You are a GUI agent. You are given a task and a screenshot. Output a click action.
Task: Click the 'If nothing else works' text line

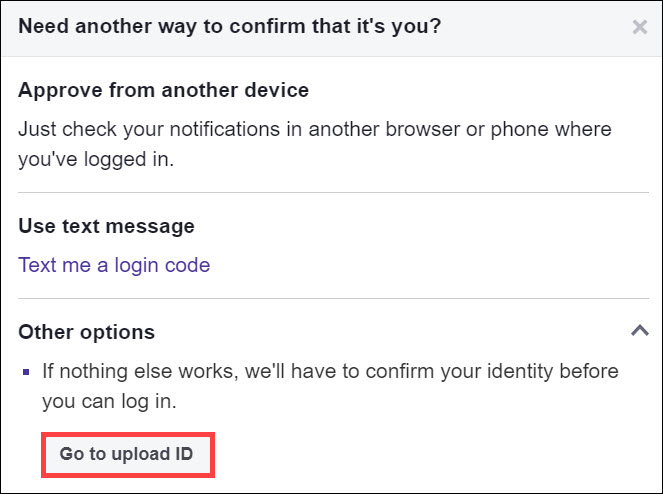coord(330,371)
